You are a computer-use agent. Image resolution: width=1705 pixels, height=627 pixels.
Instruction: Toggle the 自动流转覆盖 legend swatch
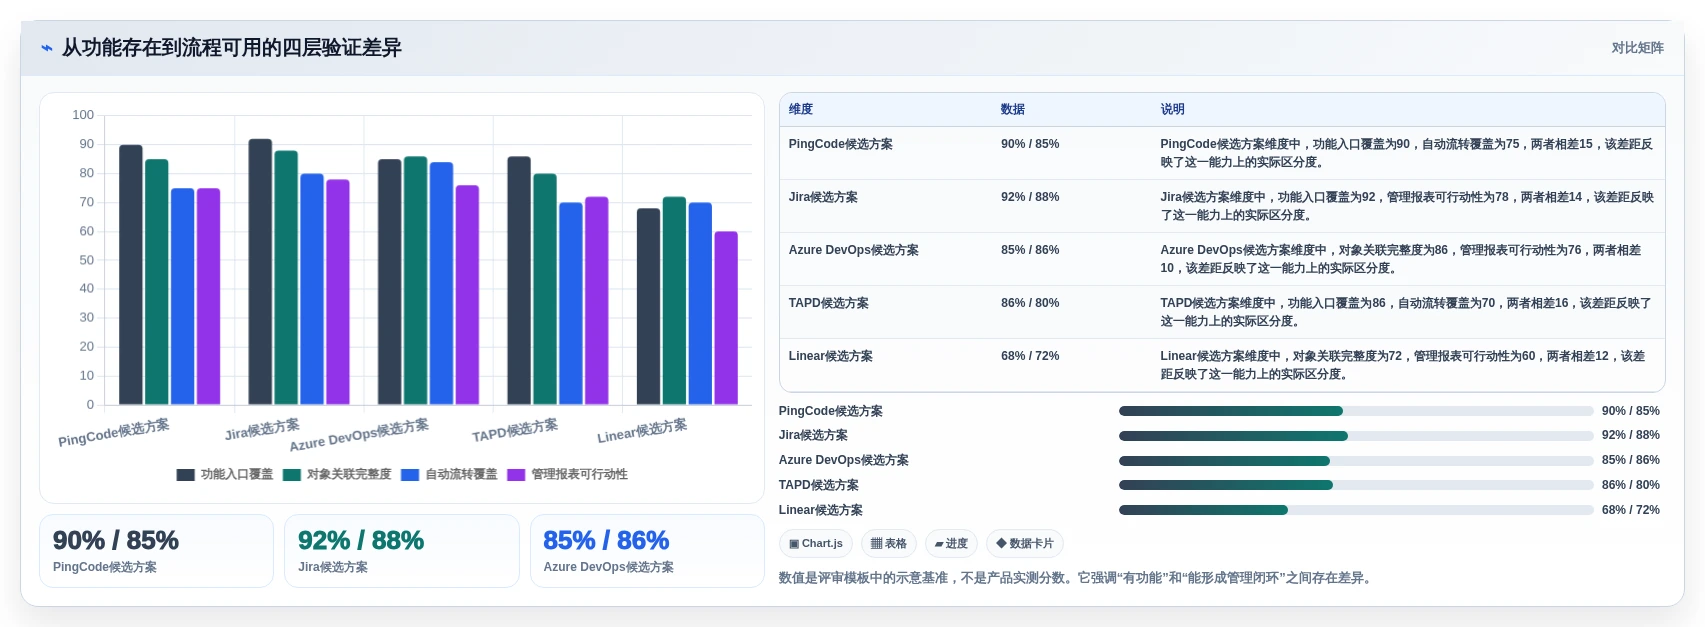click(410, 475)
